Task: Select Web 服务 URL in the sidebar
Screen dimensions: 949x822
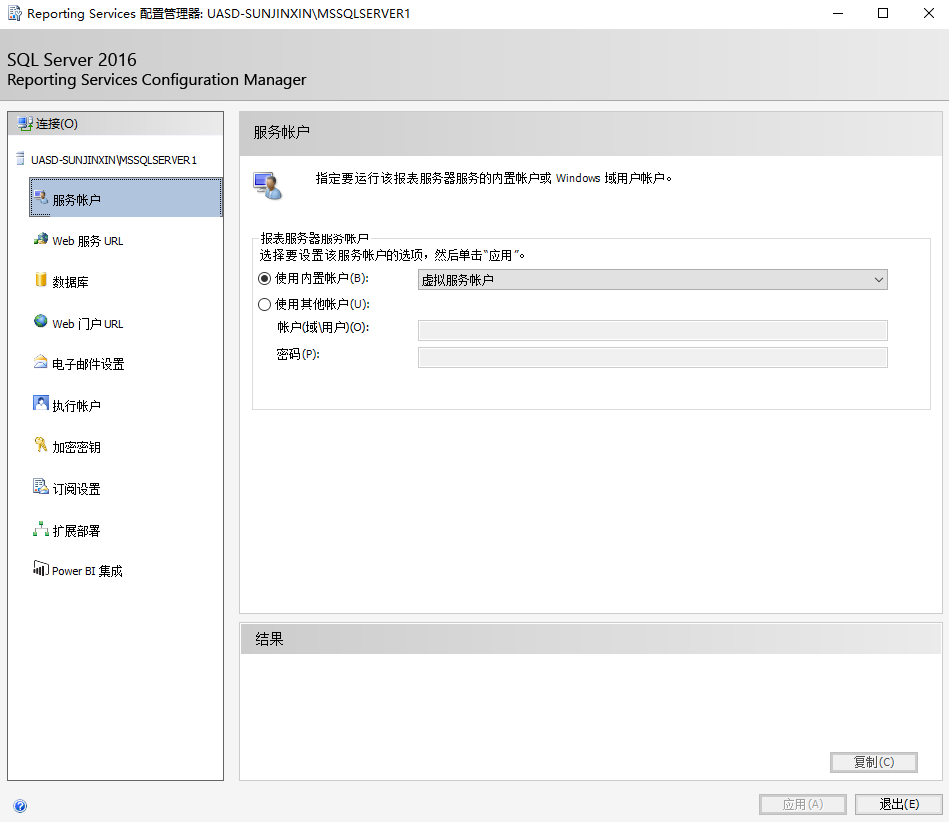Action: (x=88, y=240)
